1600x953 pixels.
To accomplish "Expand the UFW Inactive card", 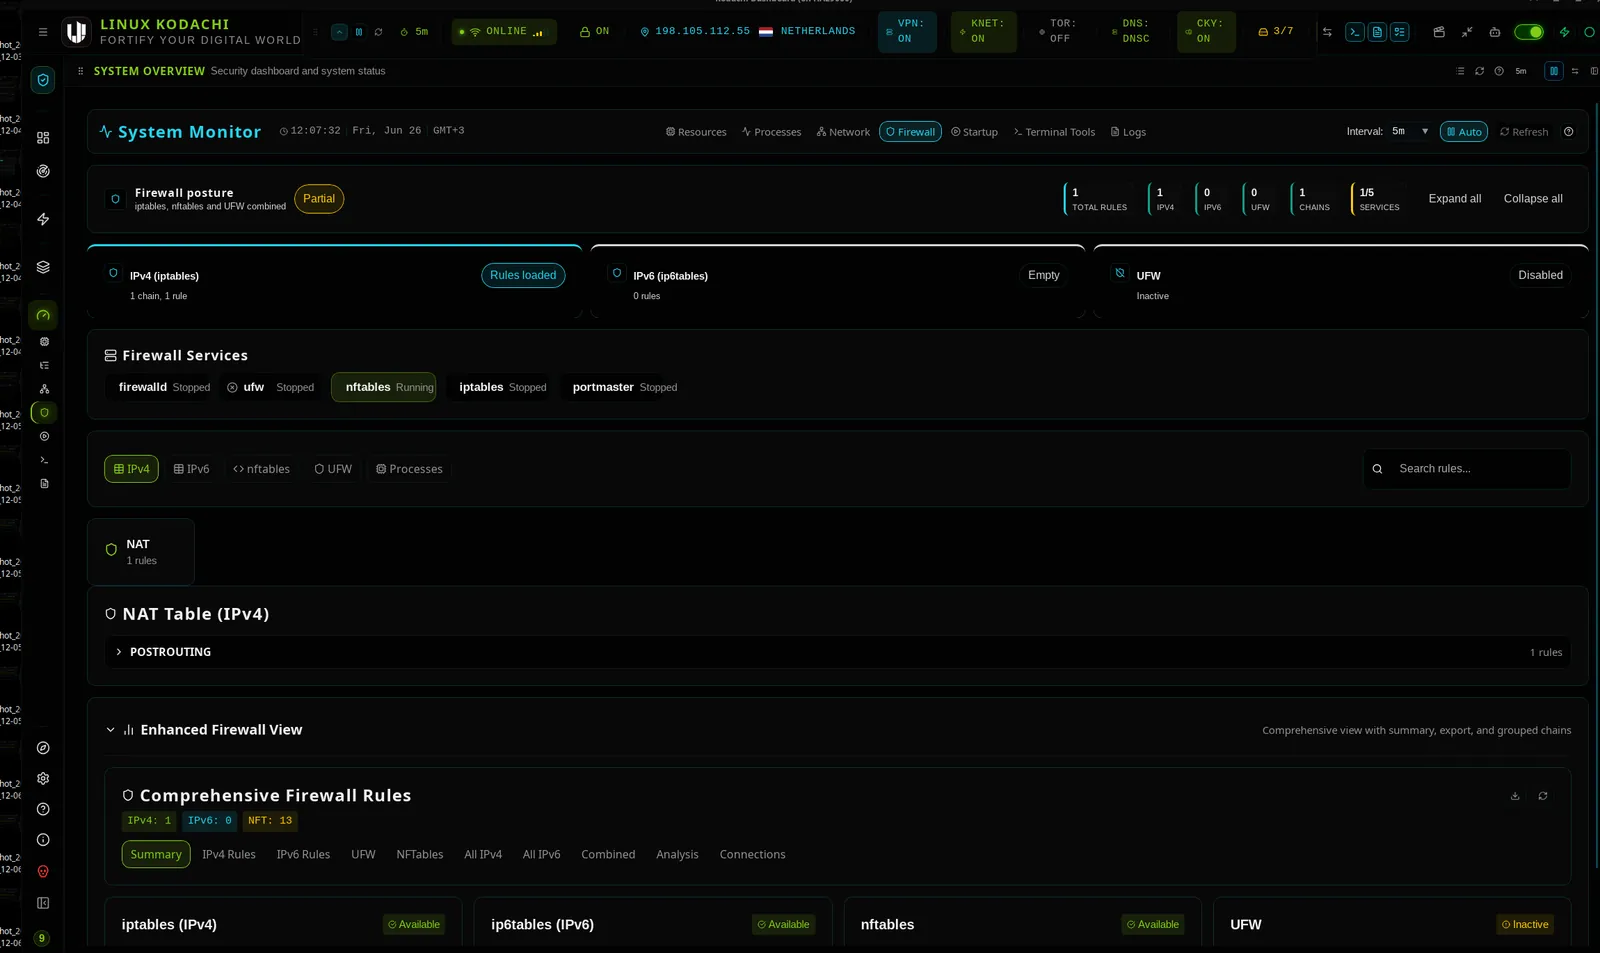I will (x=1341, y=283).
